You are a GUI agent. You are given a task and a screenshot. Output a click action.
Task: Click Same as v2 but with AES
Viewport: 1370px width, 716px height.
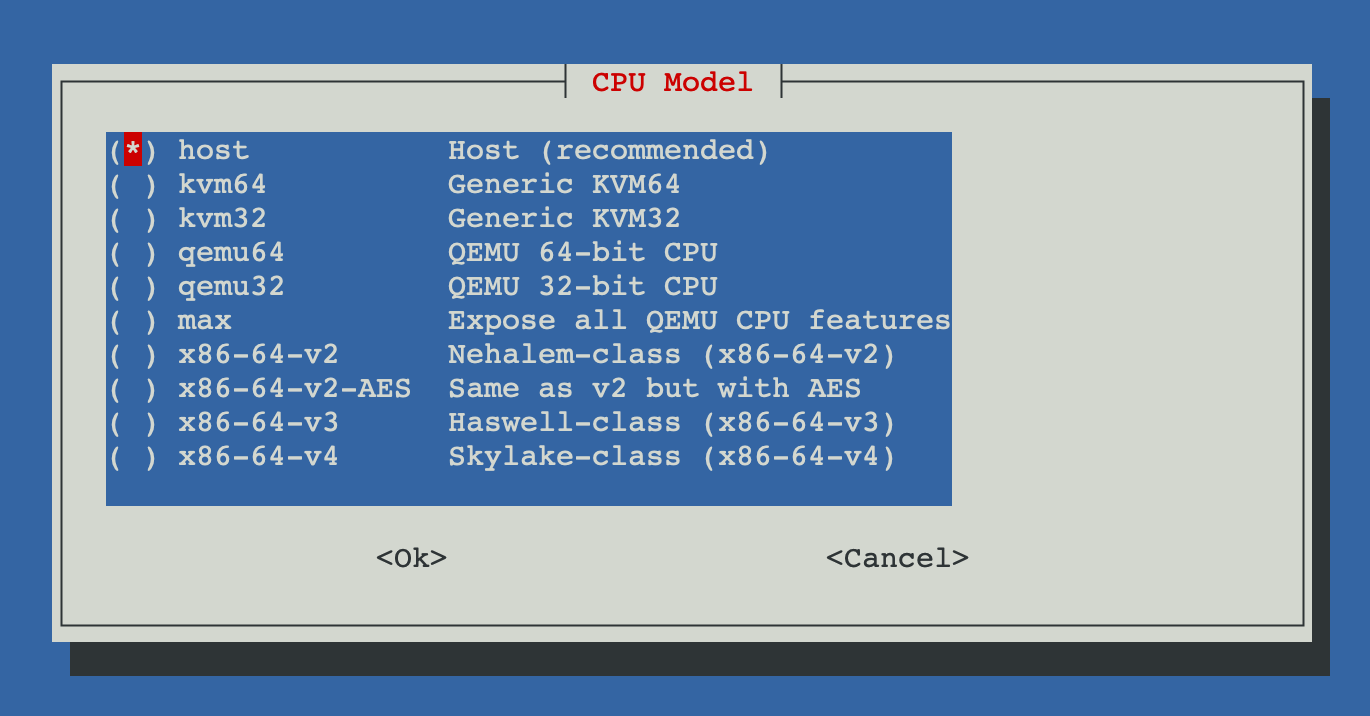point(654,389)
